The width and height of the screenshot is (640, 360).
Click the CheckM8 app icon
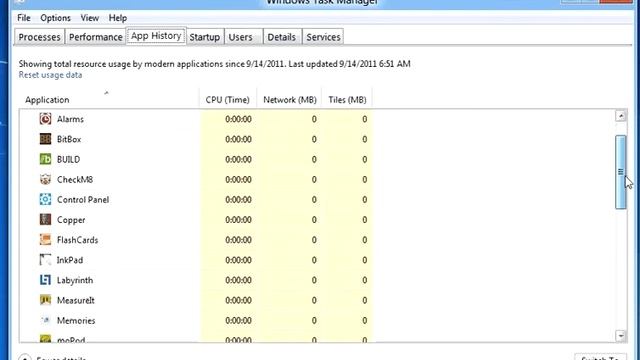click(45, 179)
